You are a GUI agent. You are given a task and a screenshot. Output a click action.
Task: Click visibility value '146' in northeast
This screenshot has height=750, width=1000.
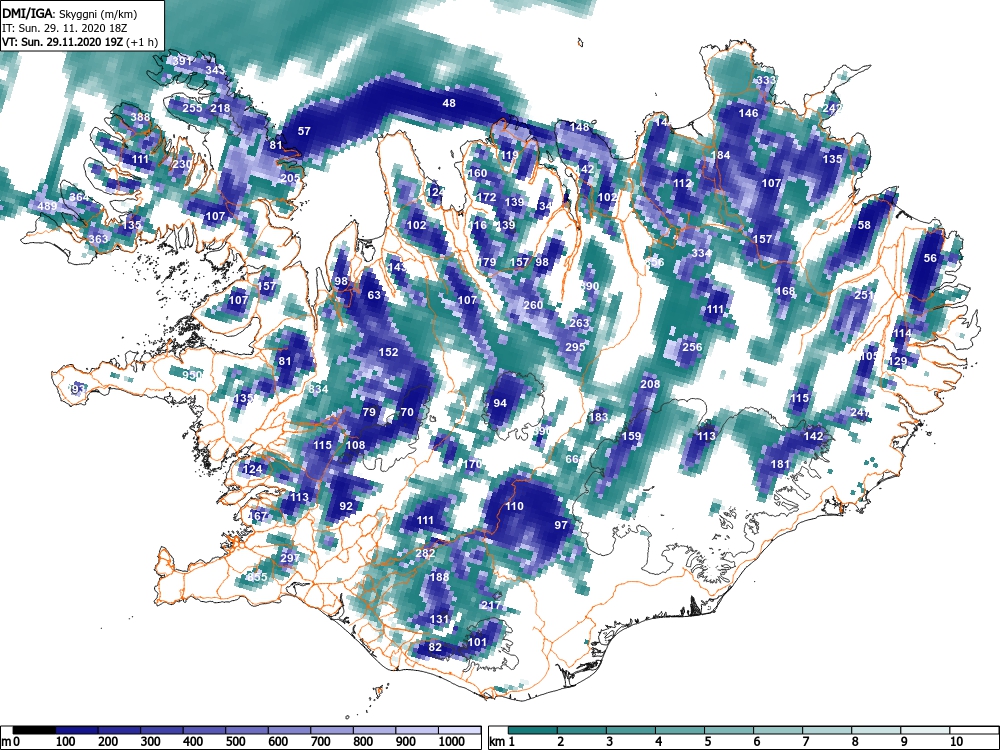click(748, 113)
